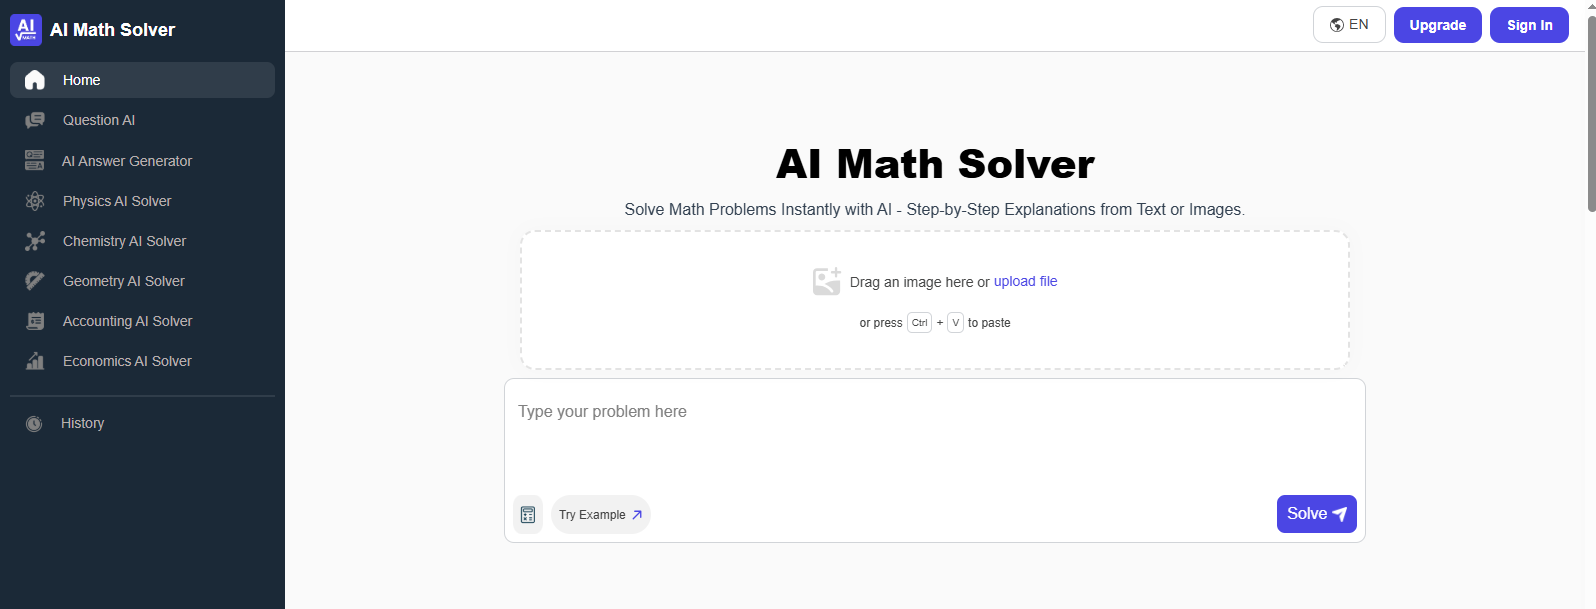Click the Physics AI Solver atom icon
1596x609 pixels.
click(35, 201)
